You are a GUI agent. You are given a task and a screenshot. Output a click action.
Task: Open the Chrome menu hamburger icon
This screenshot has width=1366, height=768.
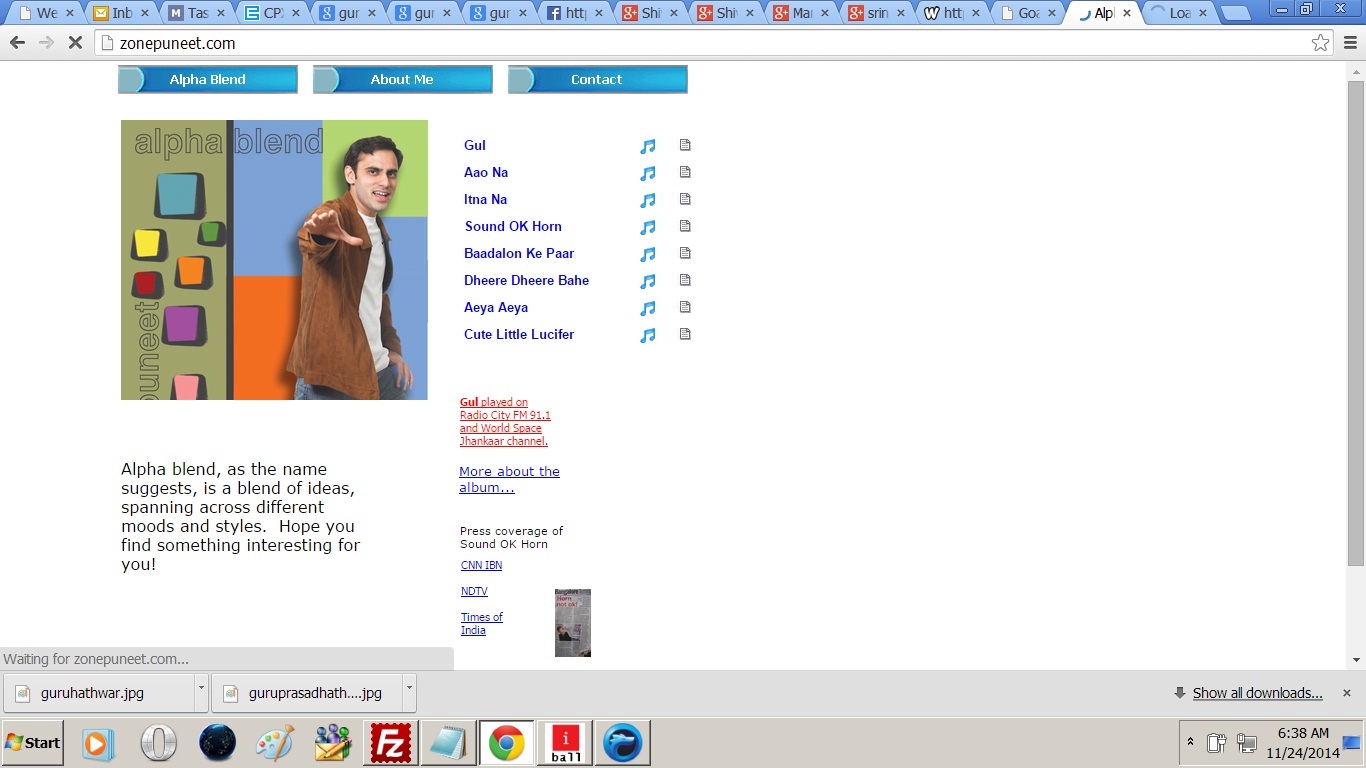pos(1350,43)
